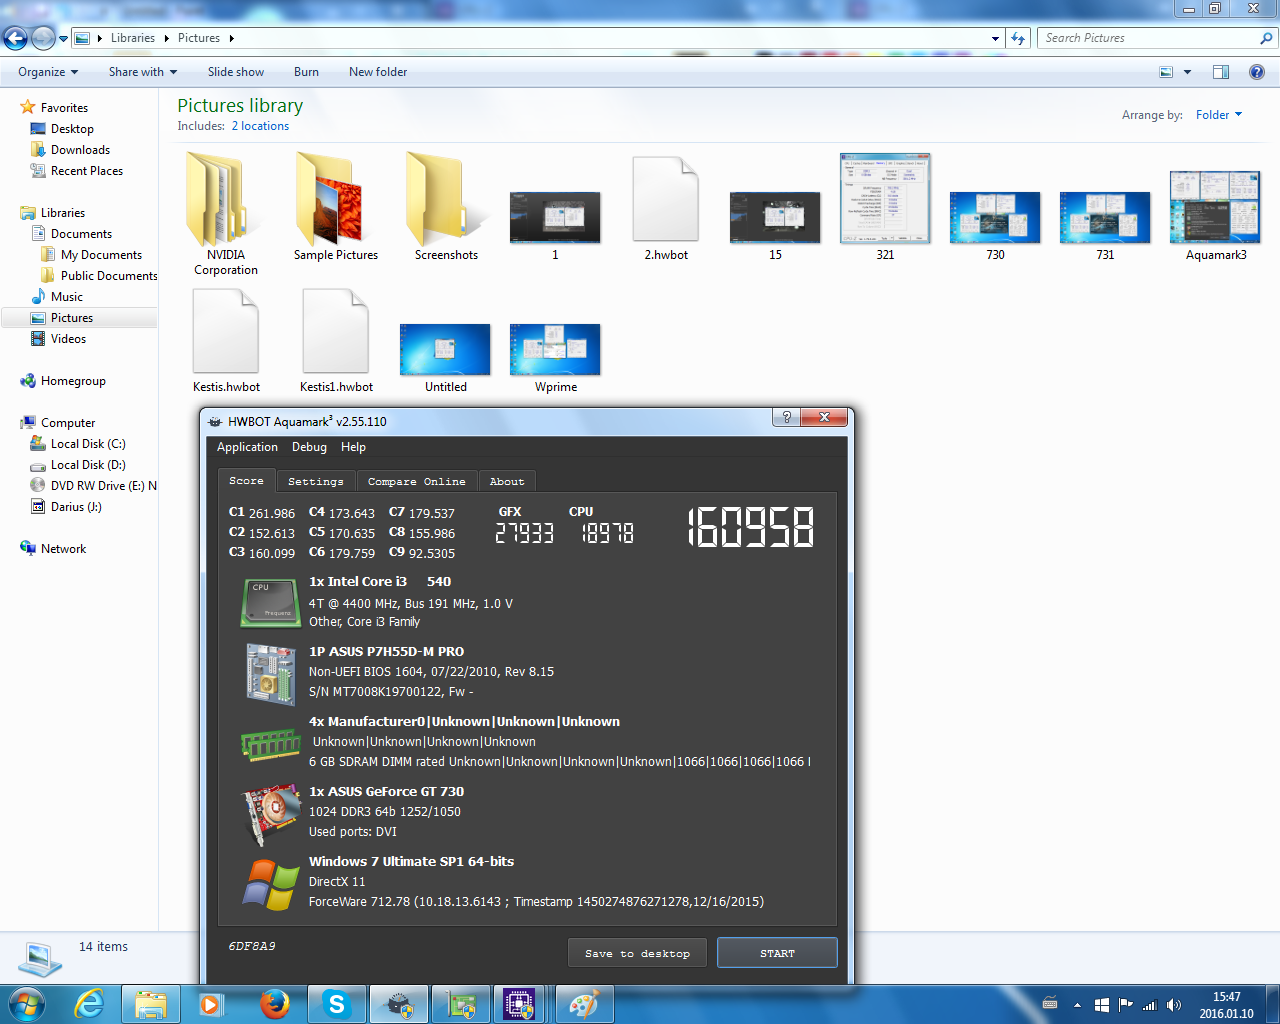Open NVIDIA Corporation folder

pyautogui.click(x=226, y=215)
